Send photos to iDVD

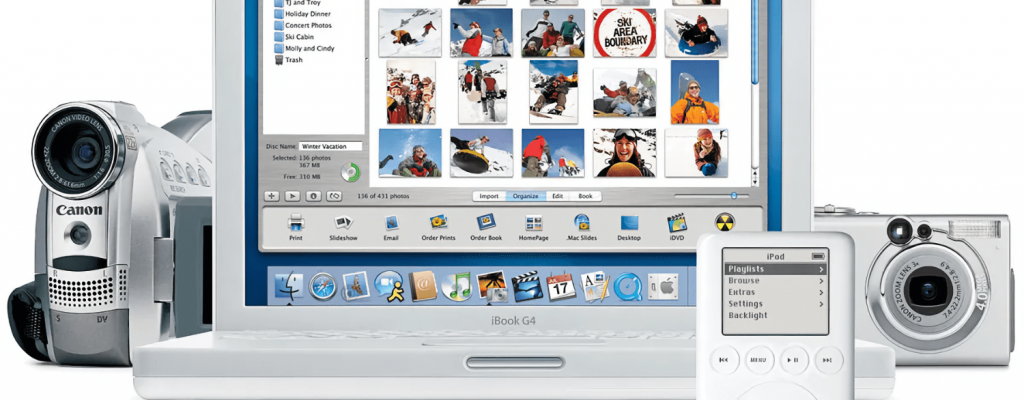click(x=677, y=223)
